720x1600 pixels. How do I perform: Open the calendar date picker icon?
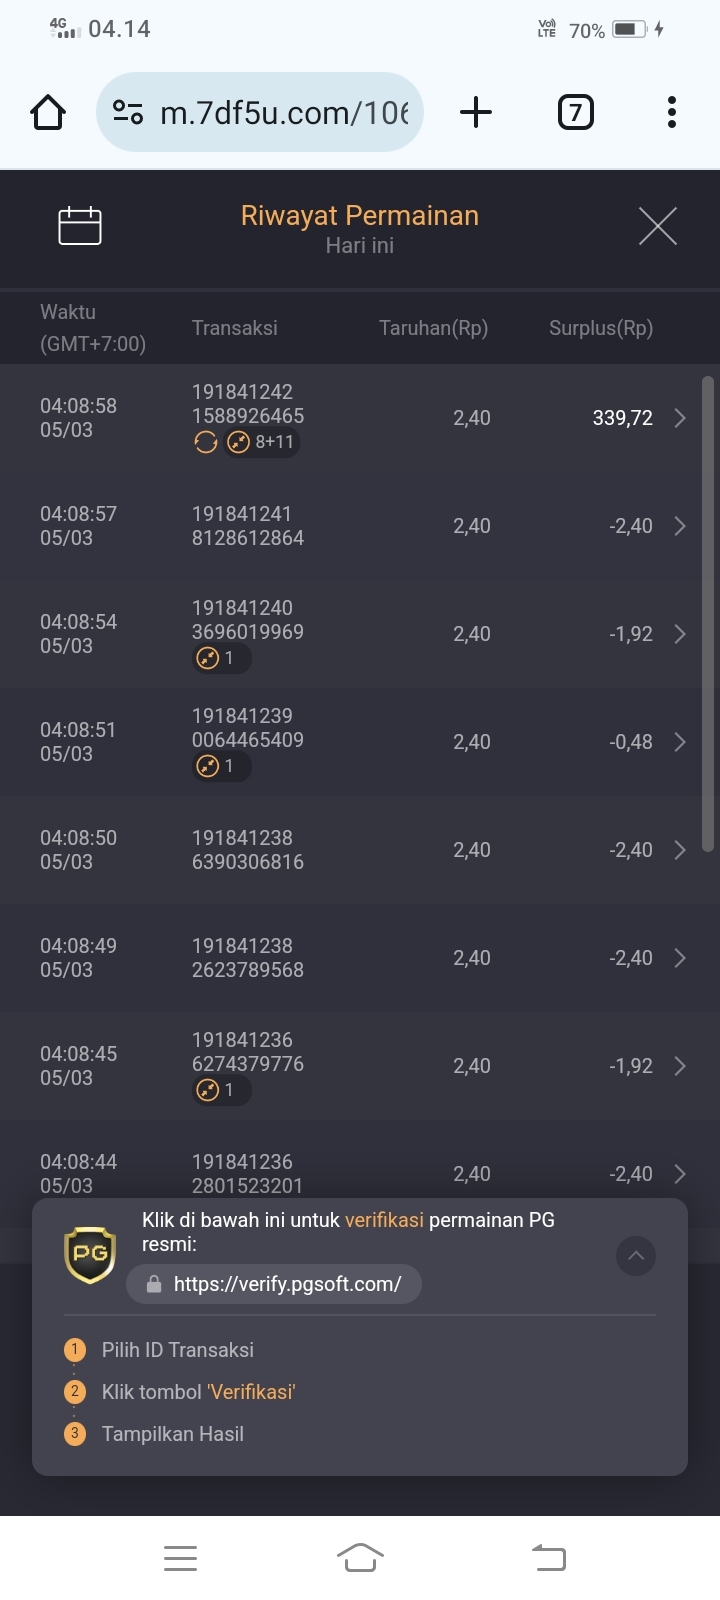[80, 225]
